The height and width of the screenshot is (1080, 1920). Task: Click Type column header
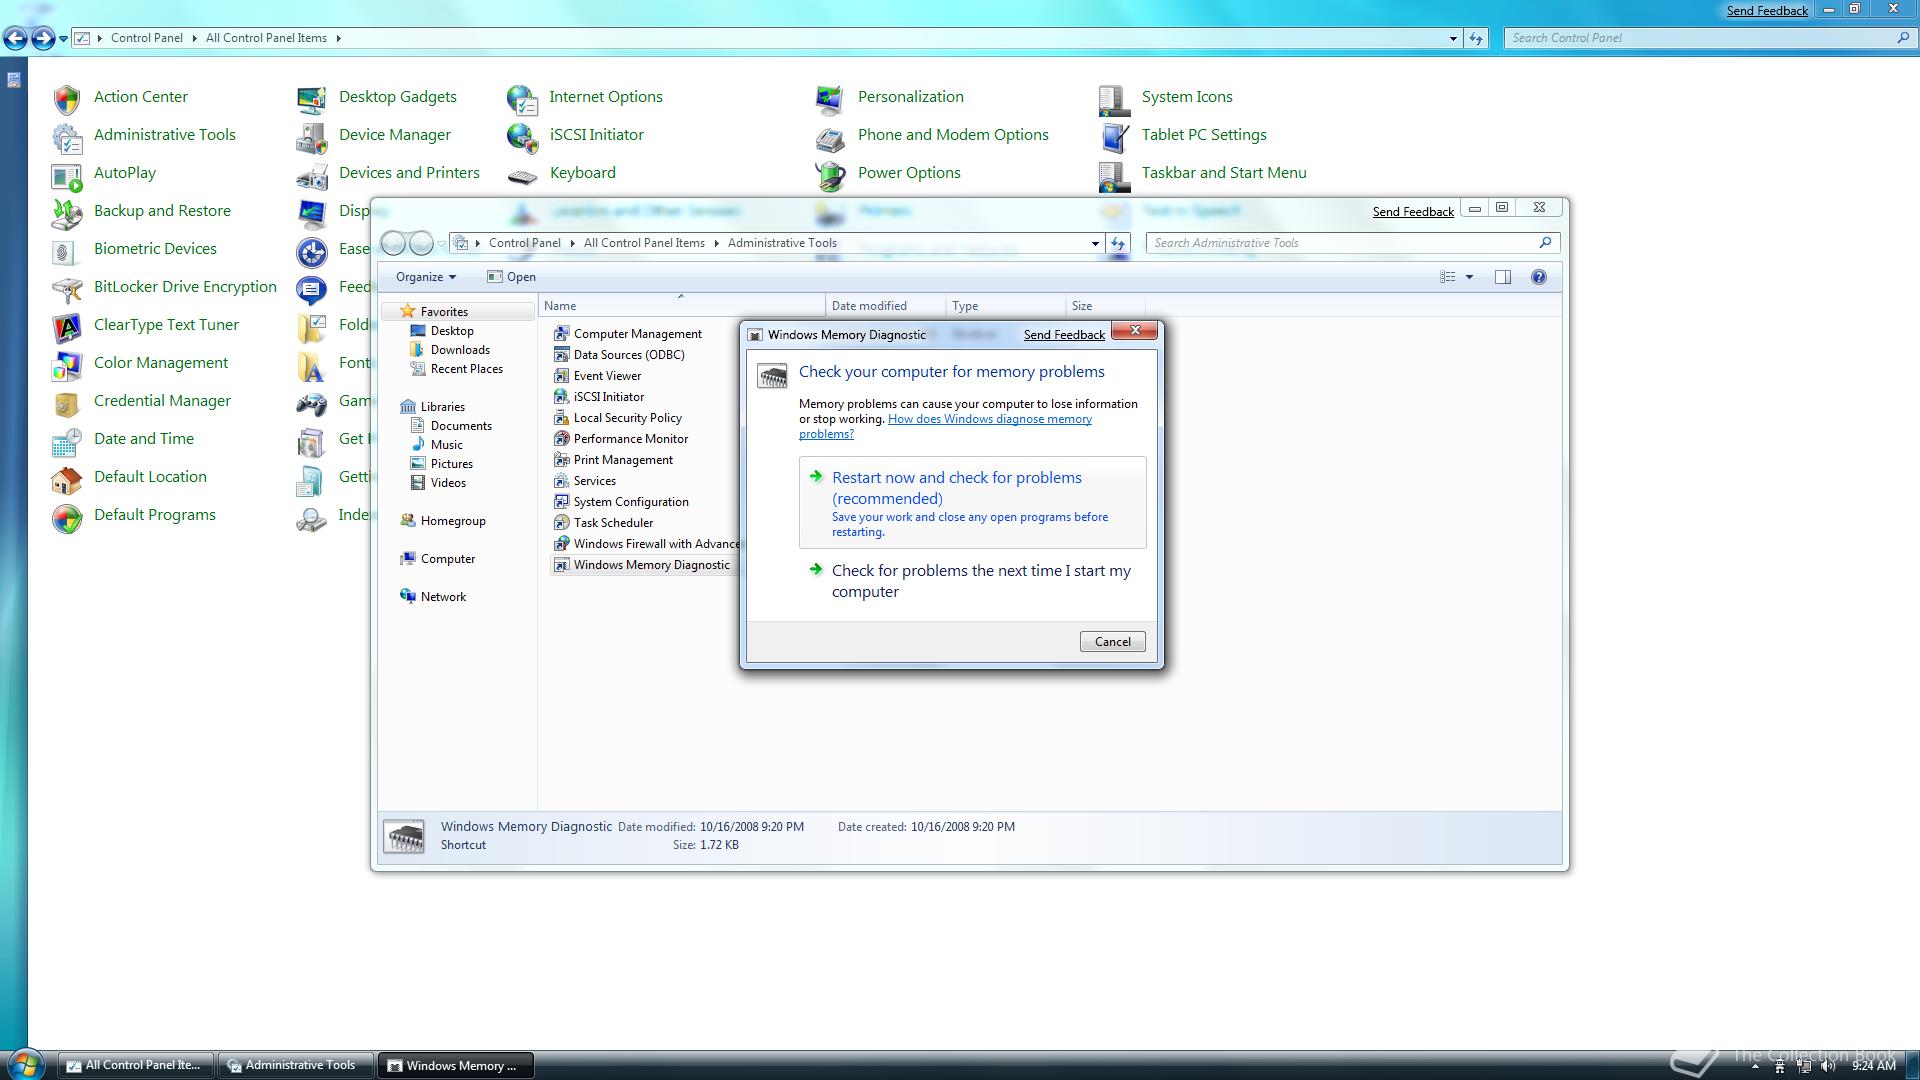[1006, 306]
